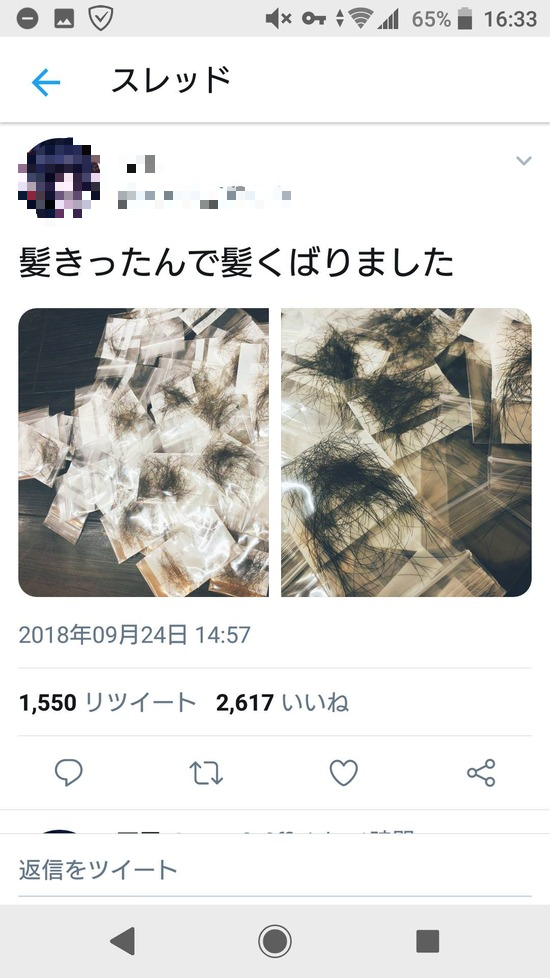Tap the Android home circle button
Viewport: 550px width, 978px height.
click(275, 941)
